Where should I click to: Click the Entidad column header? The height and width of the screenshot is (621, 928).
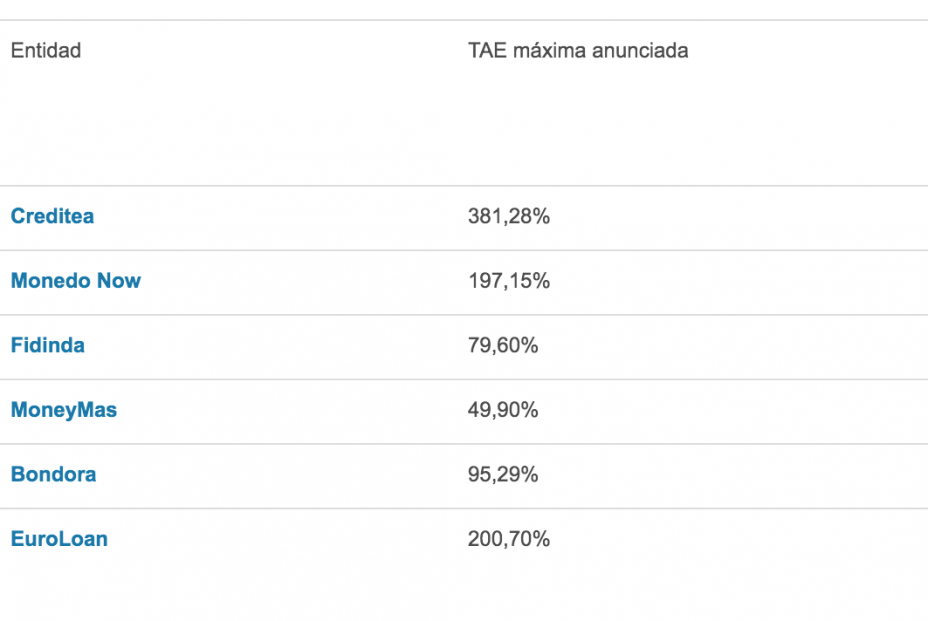(x=46, y=50)
